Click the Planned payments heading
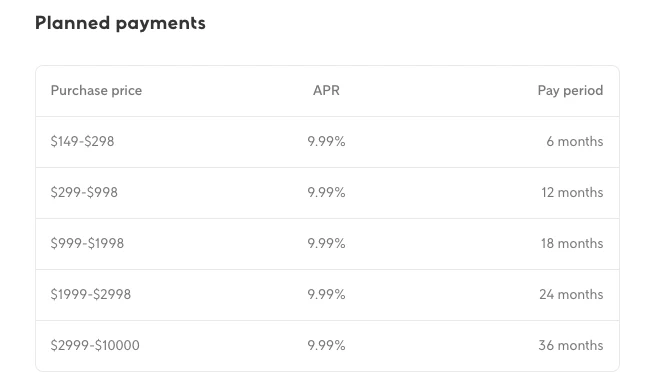The width and height of the screenshot is (654, 388). tap(120, 23)
